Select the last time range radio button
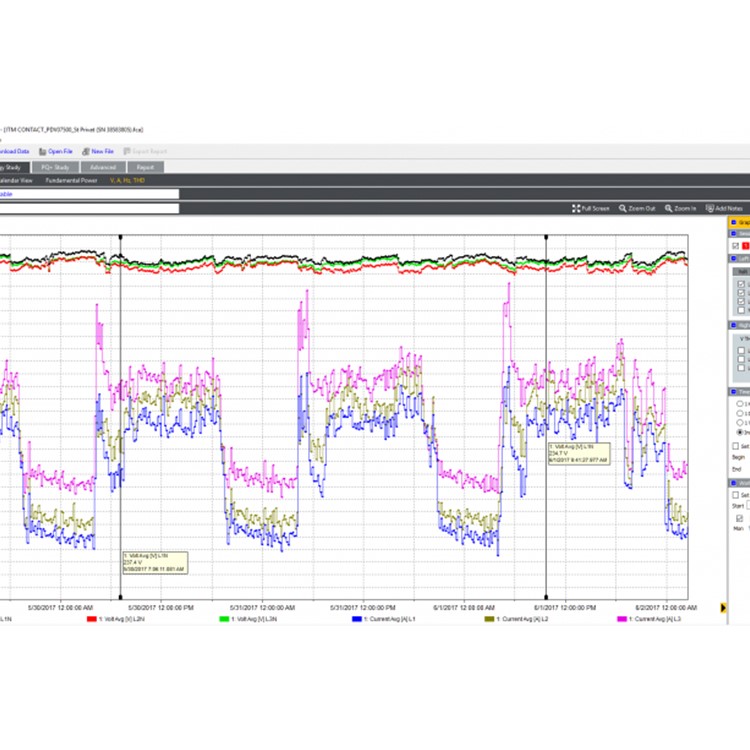 pos(739,432)
